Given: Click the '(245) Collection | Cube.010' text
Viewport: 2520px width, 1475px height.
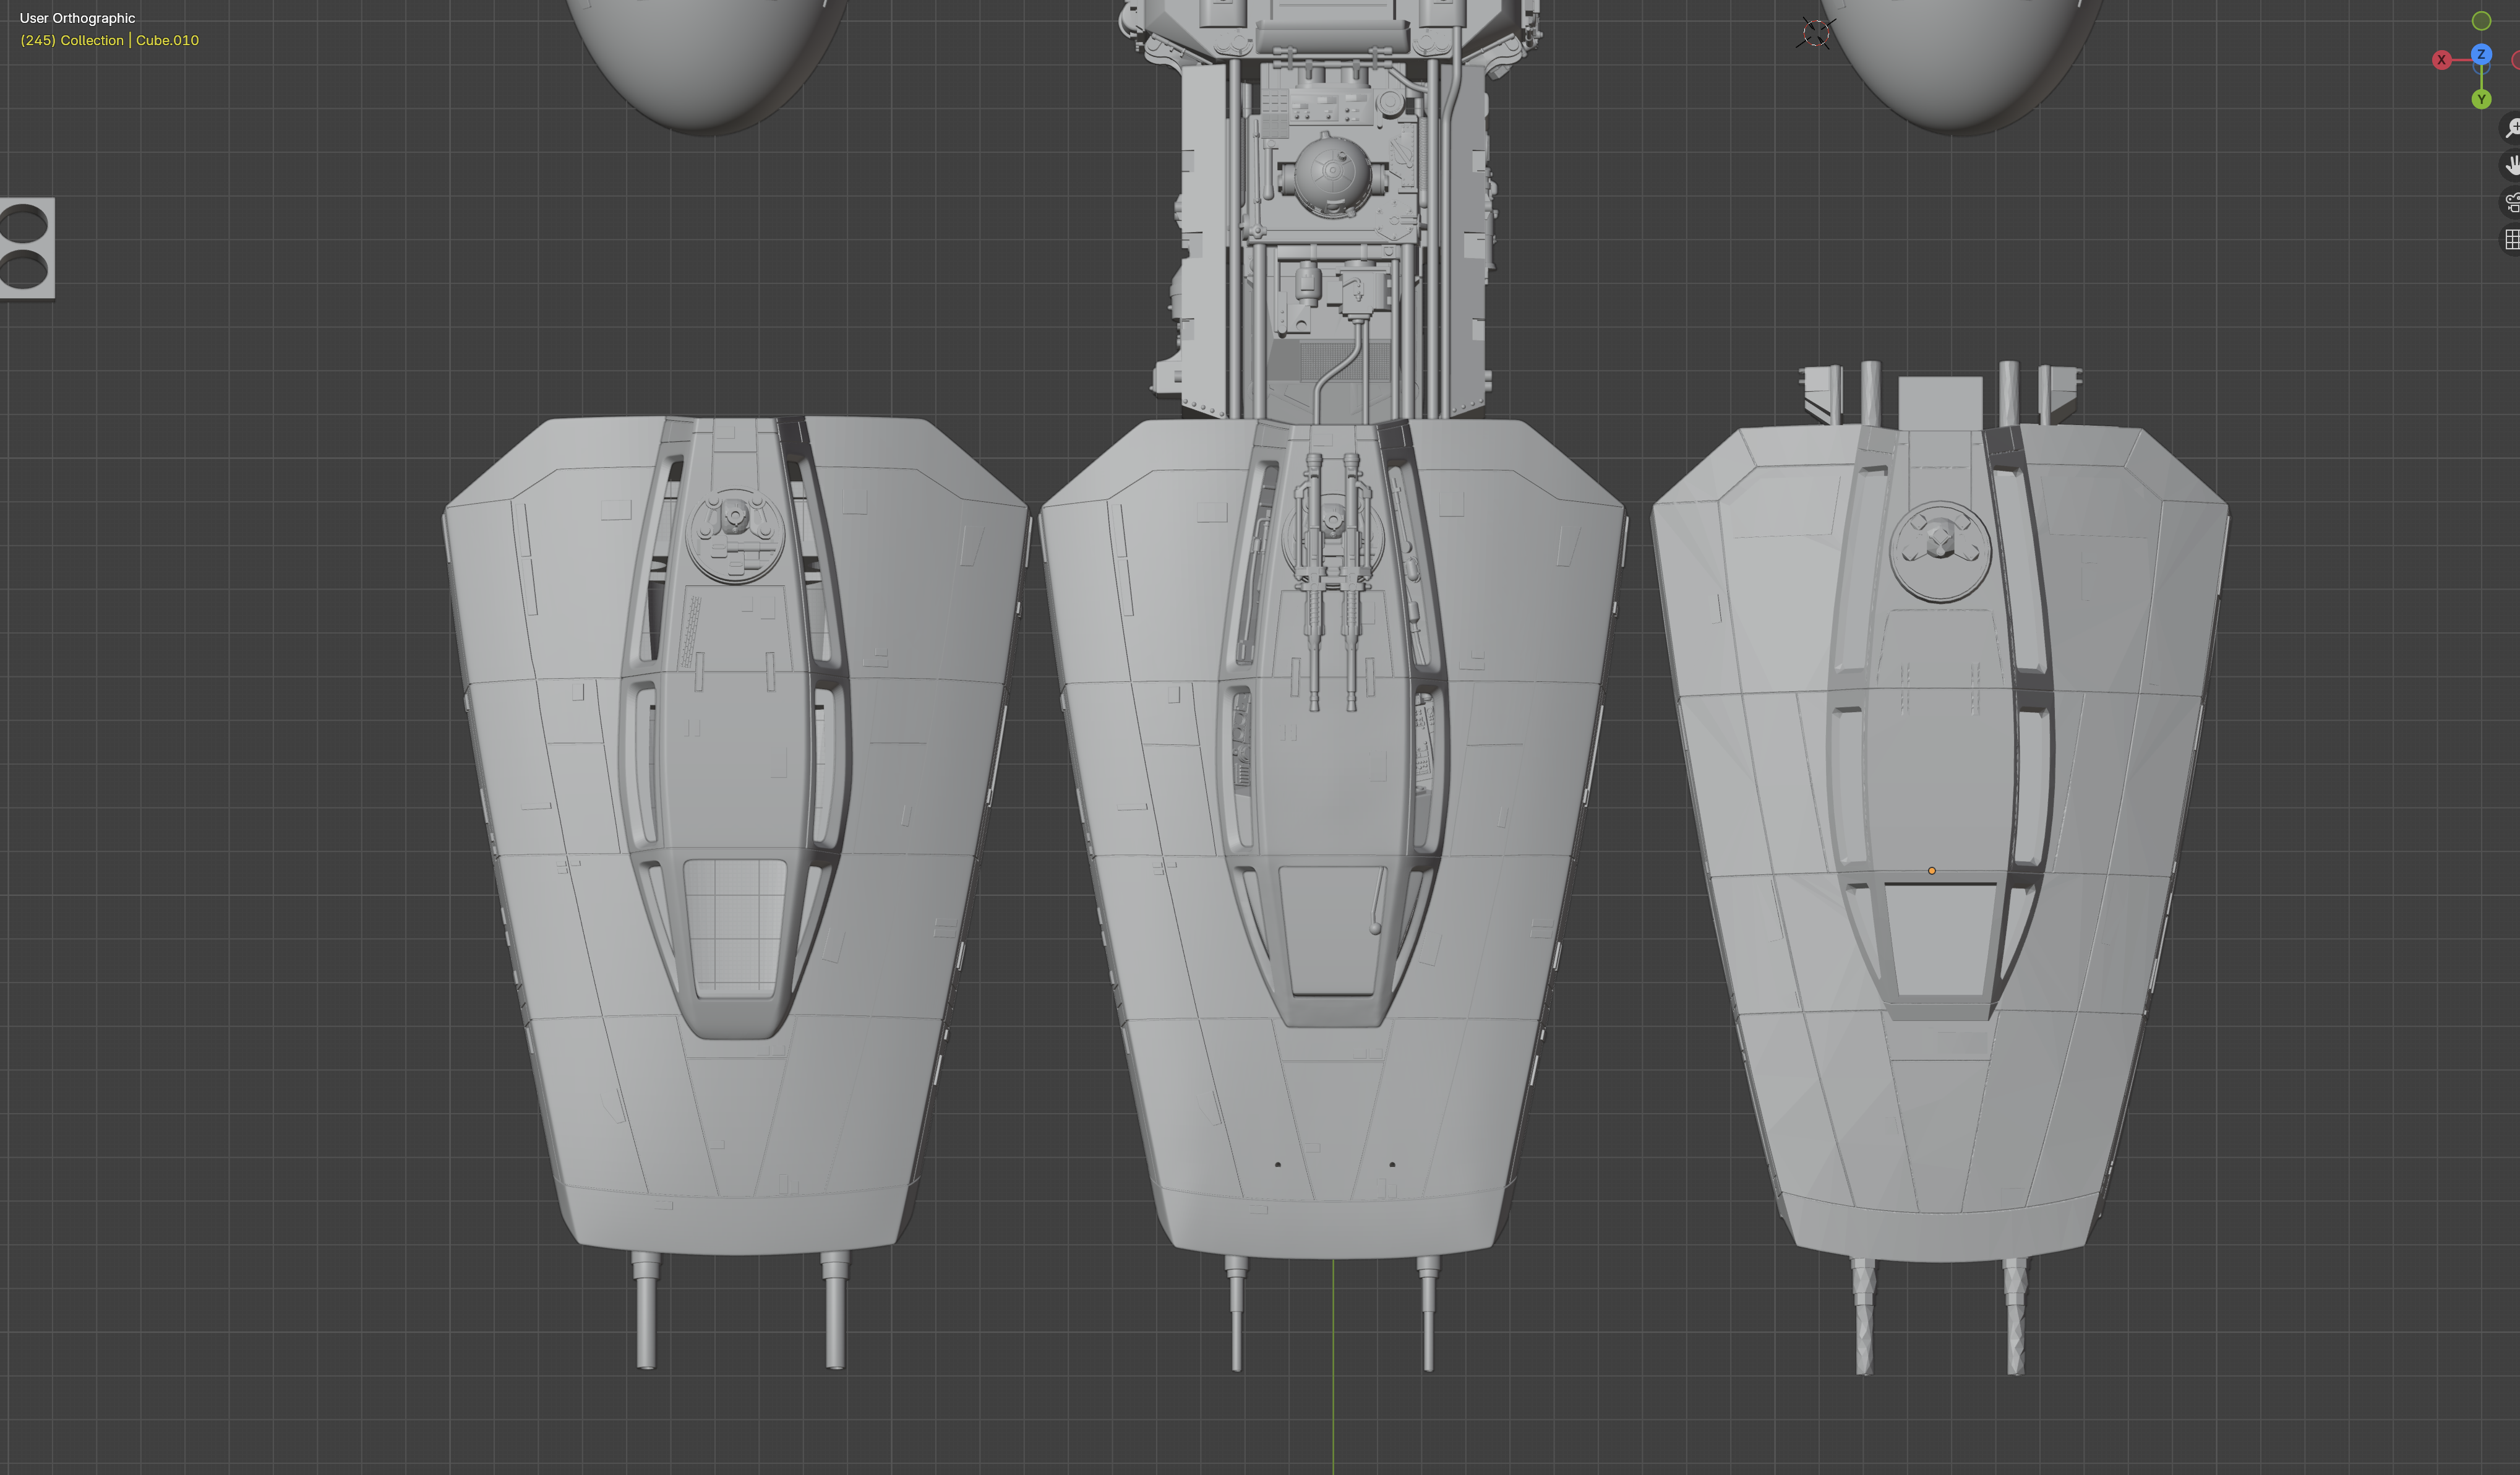Looking at the screenshot, I should (109, 40).
